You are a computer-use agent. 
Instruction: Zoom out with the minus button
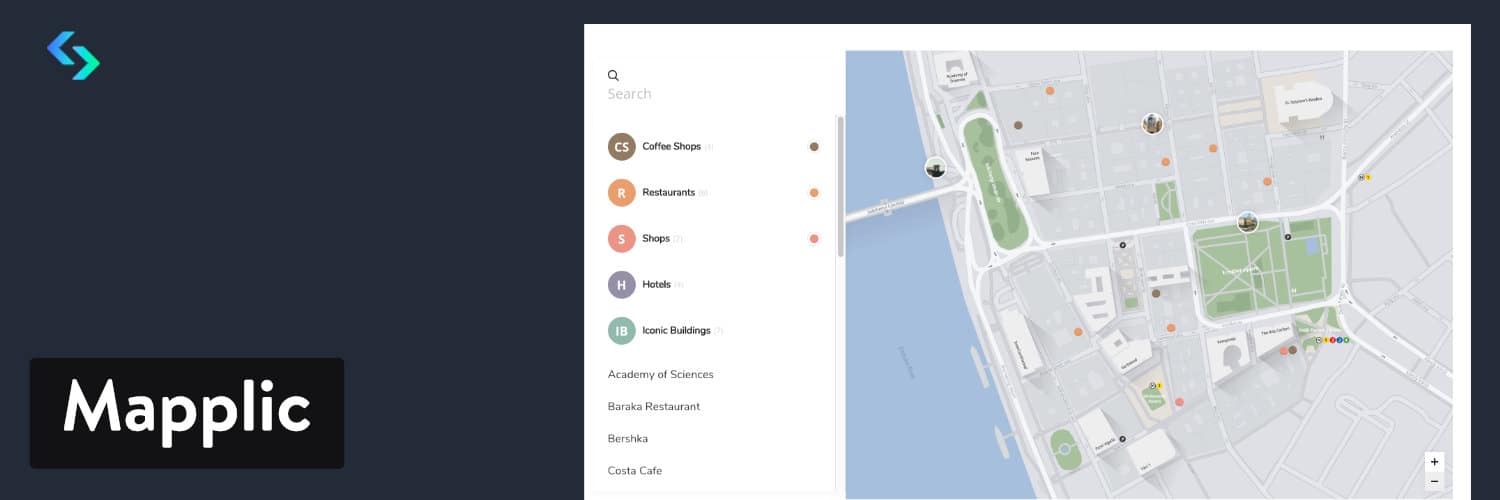point(1434,481)
